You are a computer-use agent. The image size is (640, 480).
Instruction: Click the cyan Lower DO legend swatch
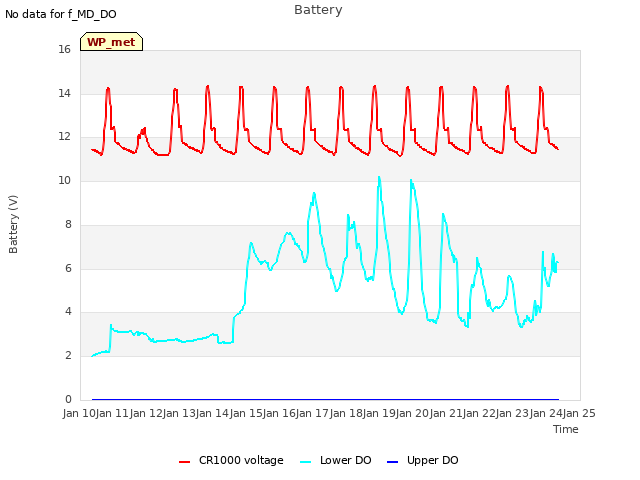(x=305, y=462)
